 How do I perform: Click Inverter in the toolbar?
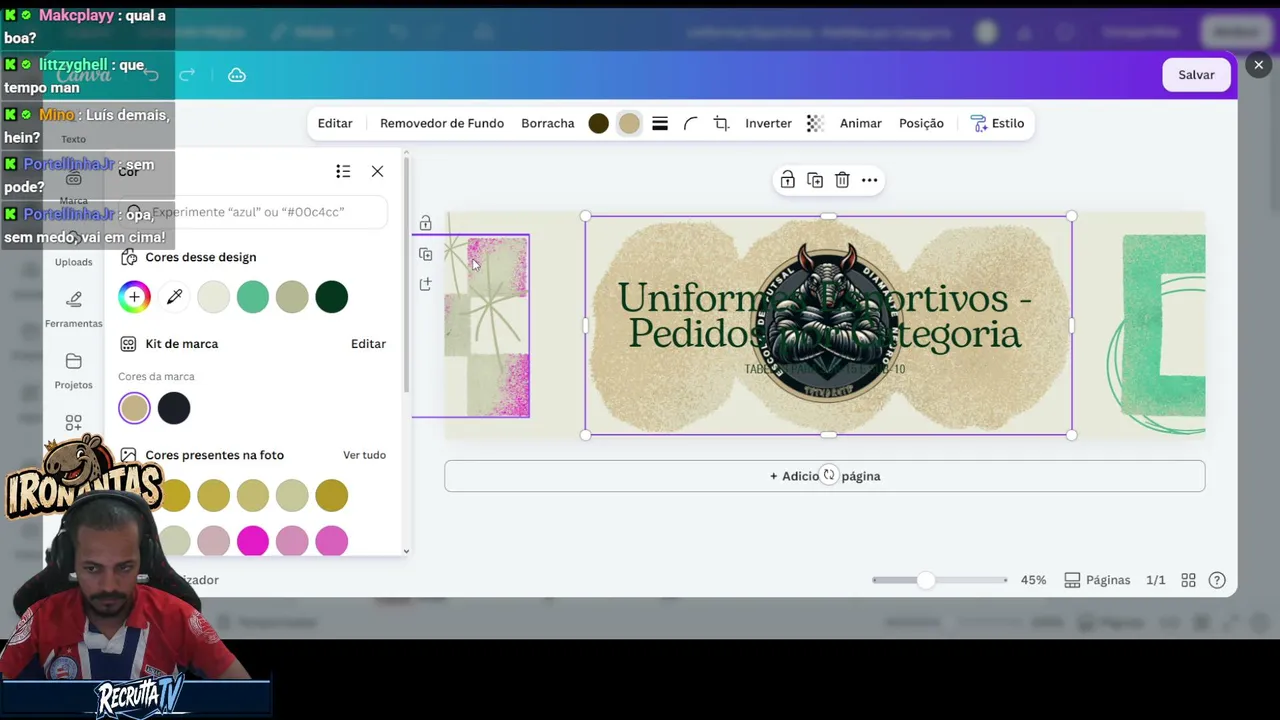pos(768,123)
